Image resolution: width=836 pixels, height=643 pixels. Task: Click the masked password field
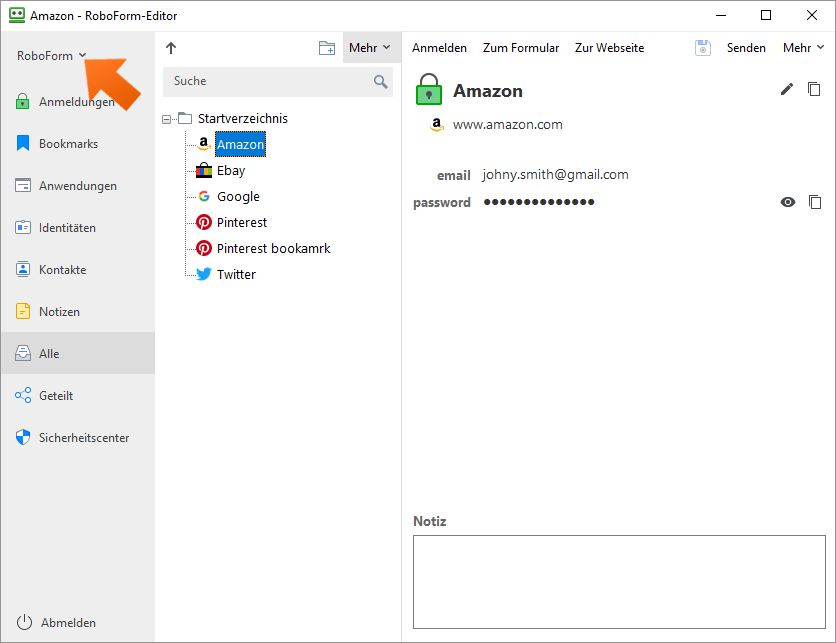[539, 202]
